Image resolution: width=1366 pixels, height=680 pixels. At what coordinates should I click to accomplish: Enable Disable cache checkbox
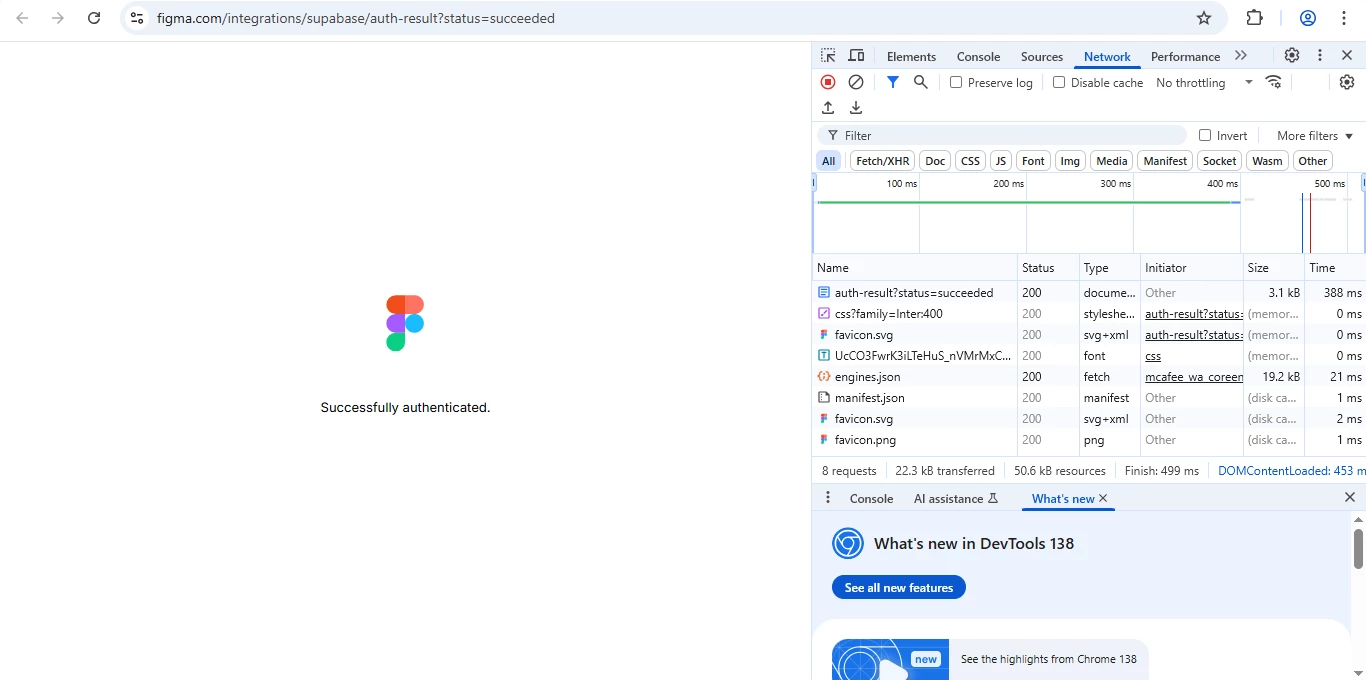tap(1059, 82)
